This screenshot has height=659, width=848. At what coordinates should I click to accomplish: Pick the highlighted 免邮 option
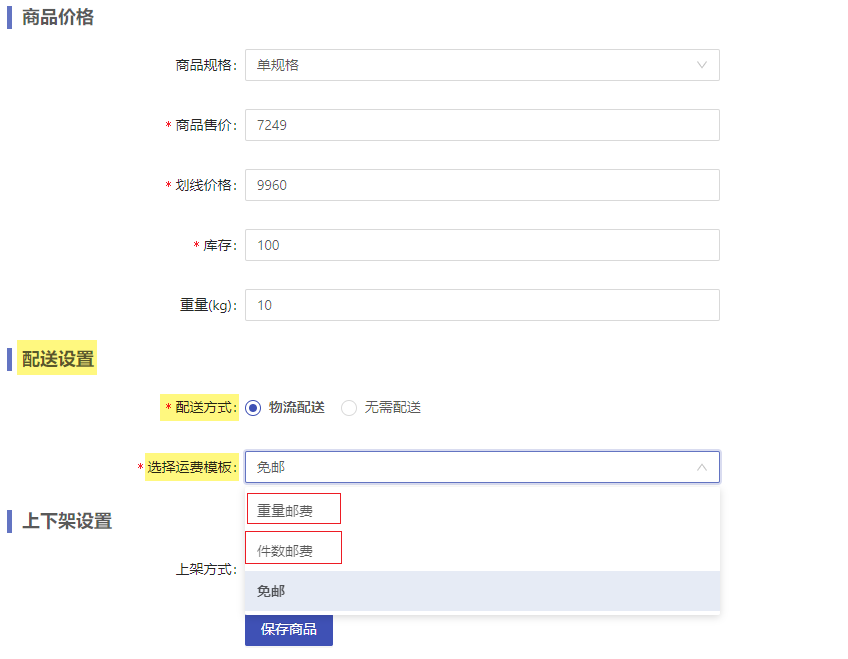482,591
